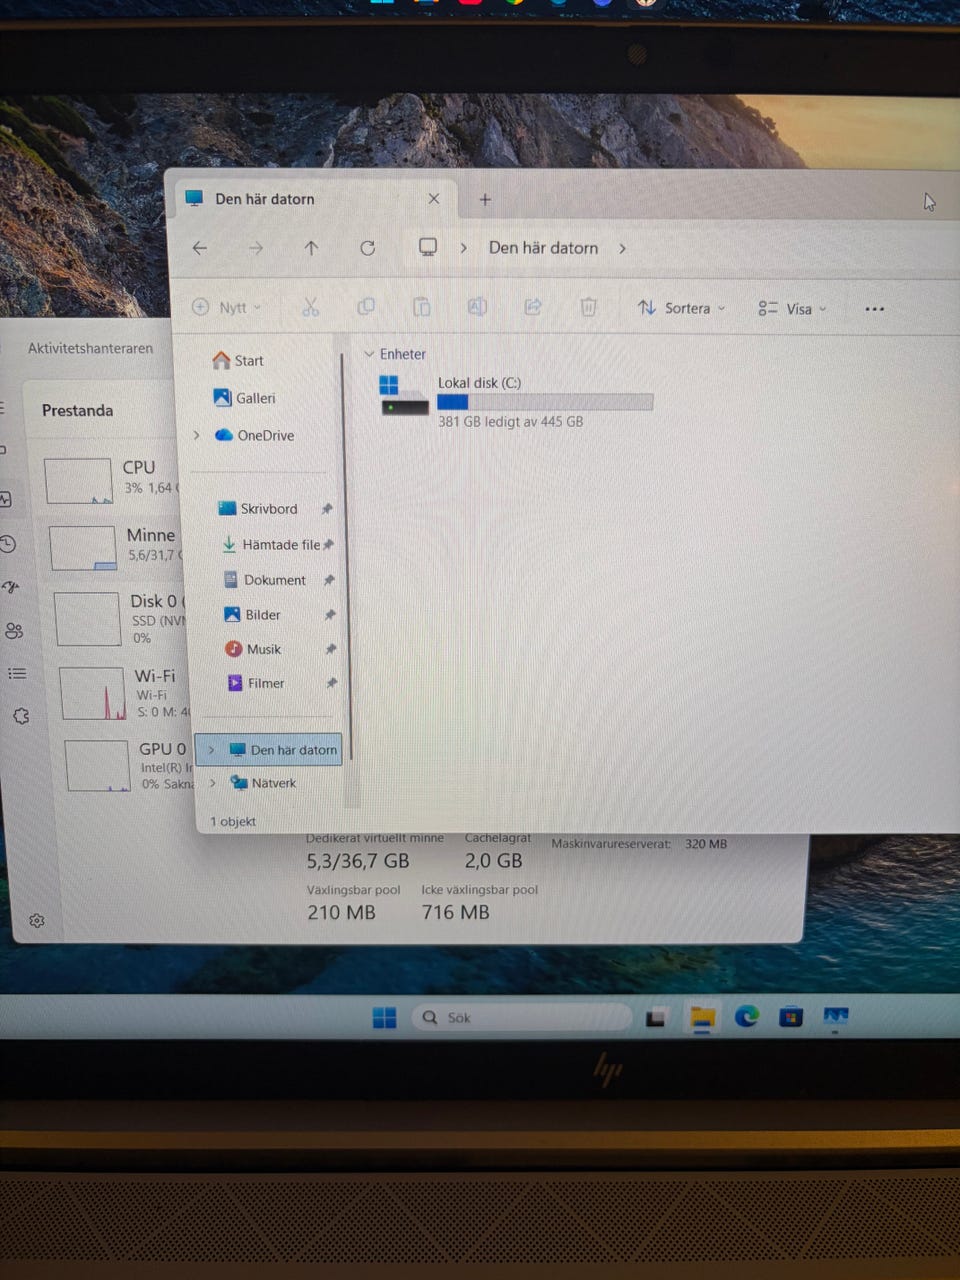Unpin Dokument from quick access
Screen dimensions: 960x1280
pyautogui.click(x=329, y=580)
